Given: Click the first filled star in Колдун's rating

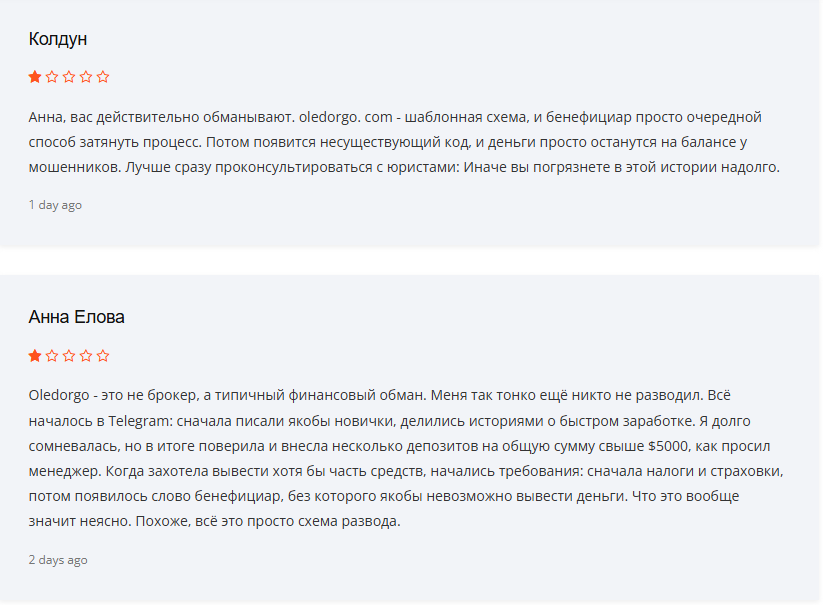Looking at the screenshot, I should coord(35,77).
